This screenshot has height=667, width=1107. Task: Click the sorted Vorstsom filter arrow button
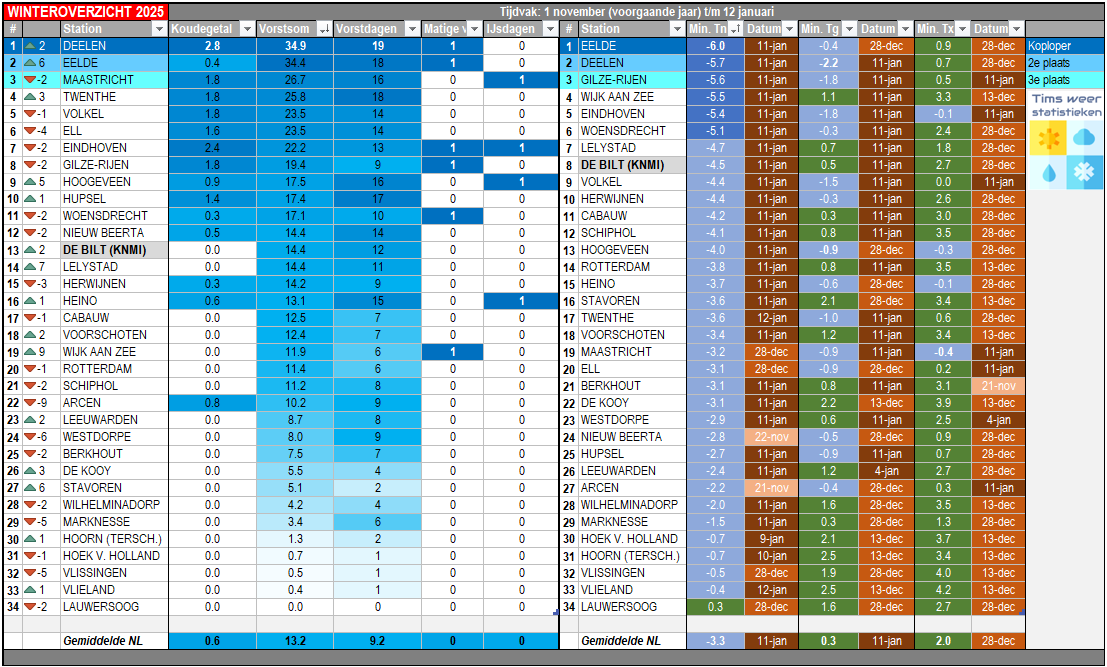click(324, 29)
